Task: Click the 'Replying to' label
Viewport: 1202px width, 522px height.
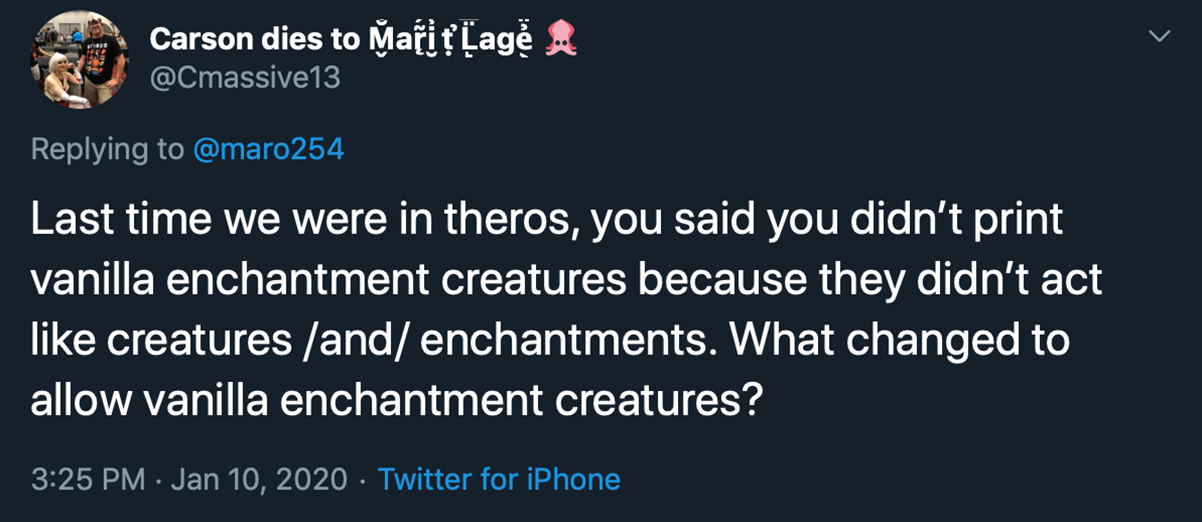Action: click(108, 149)
